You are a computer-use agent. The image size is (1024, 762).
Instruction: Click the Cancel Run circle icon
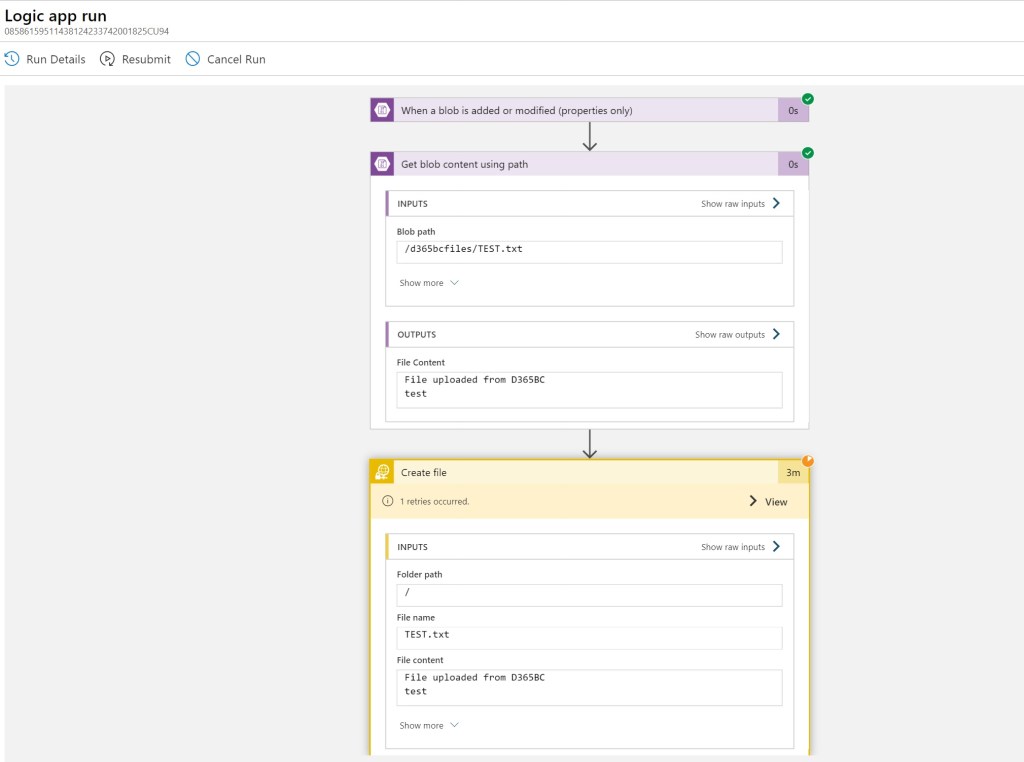click(193, 59)
